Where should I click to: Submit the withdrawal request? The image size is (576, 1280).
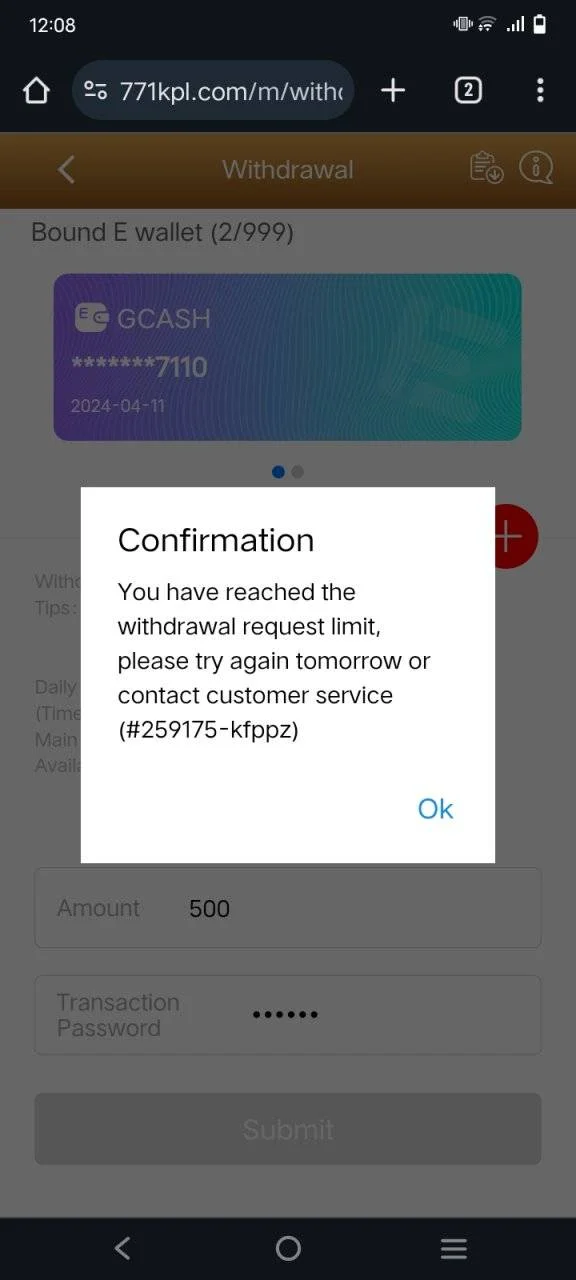click(x=288, y=1129)
